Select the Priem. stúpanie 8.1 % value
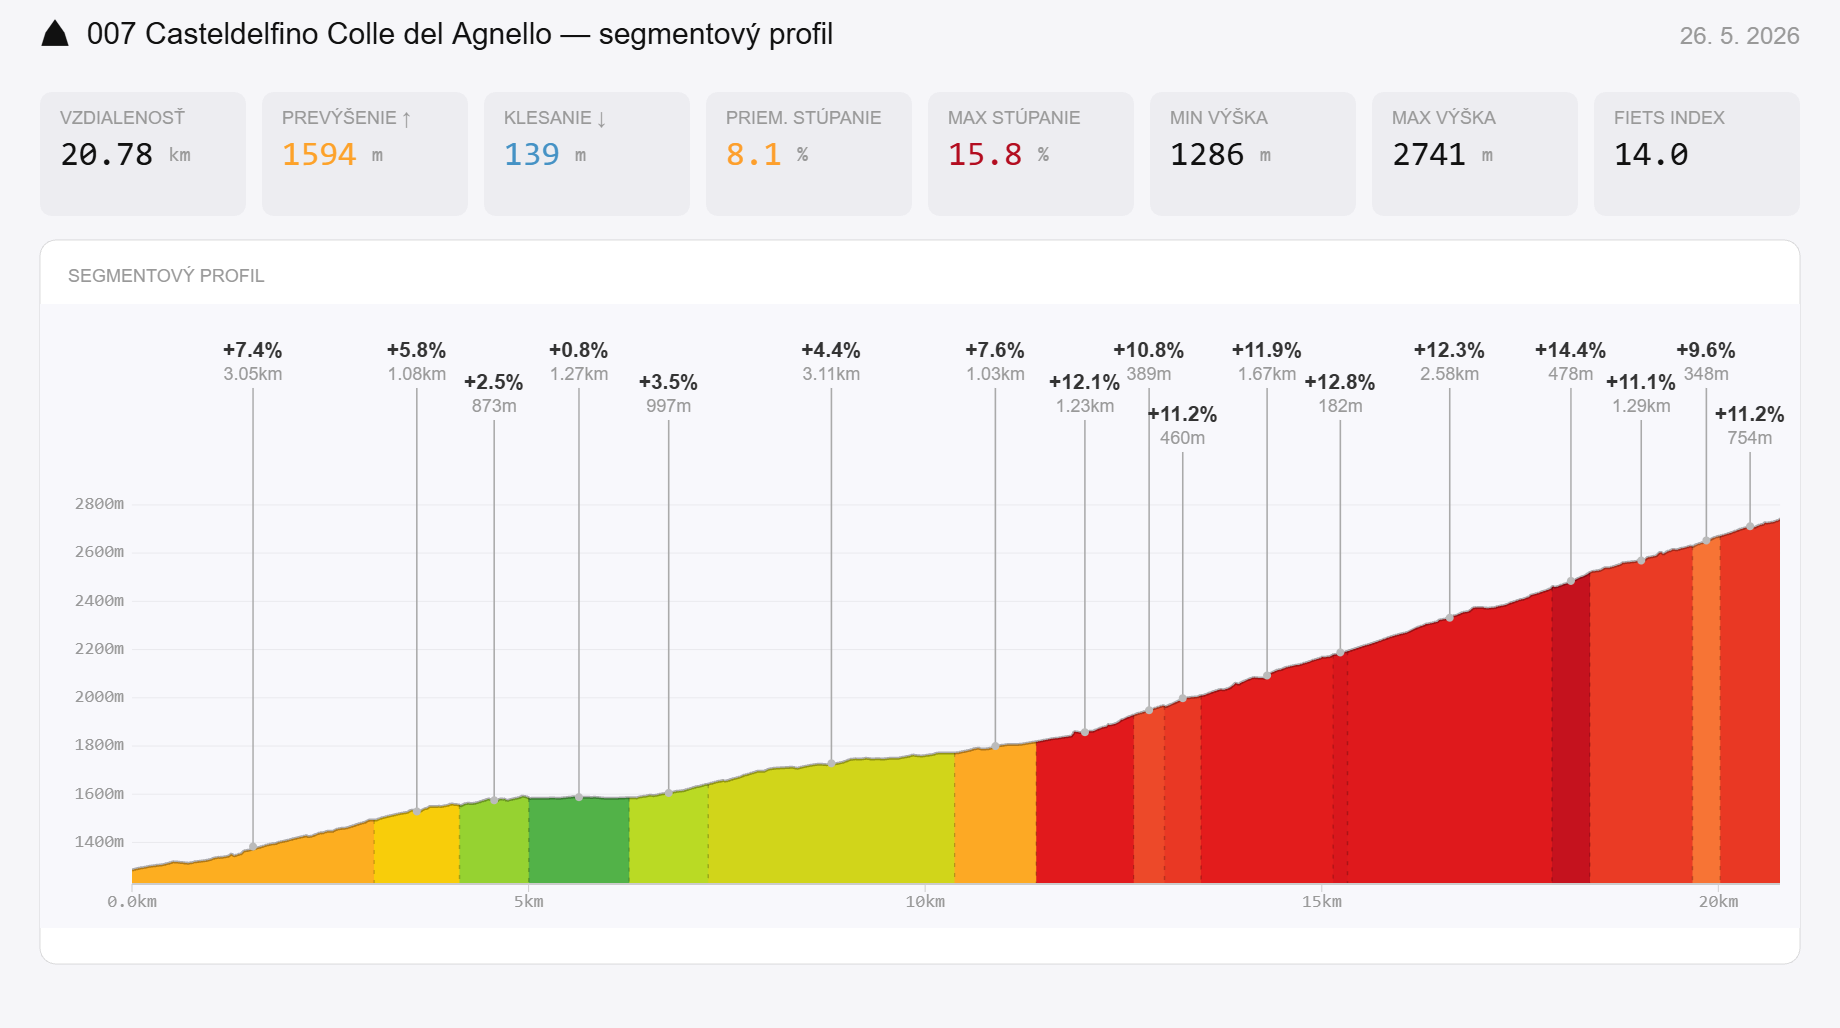This screenshot has height=1028, width=1840. coord(767,155)
